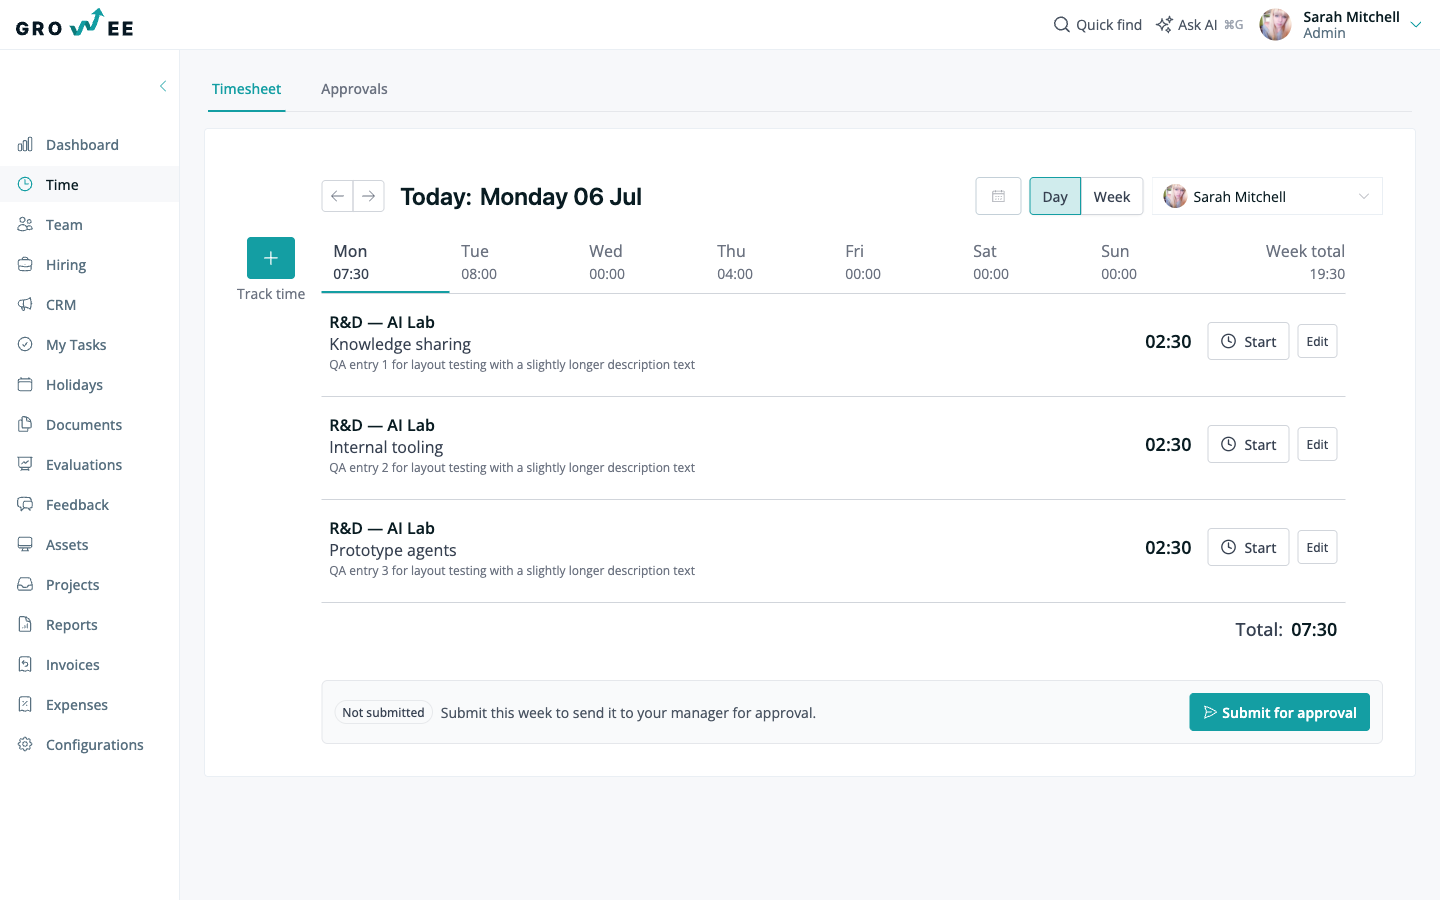Click the Hiring briefcase icon

(x=25, y=264)
